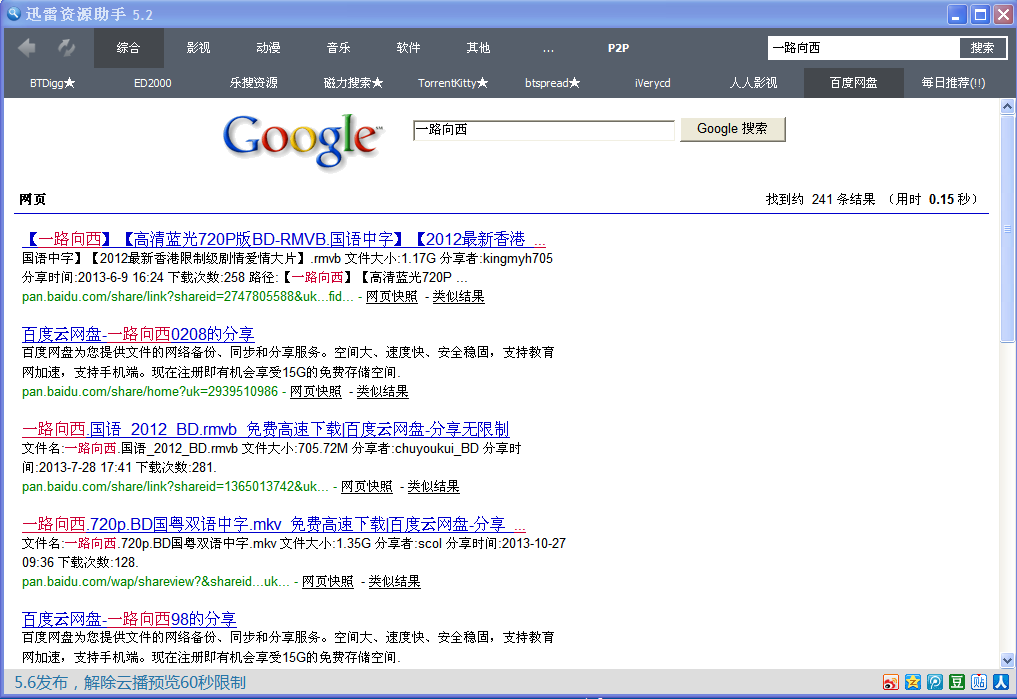
Task: Select the 其他 tab
Action: [479, 48]
